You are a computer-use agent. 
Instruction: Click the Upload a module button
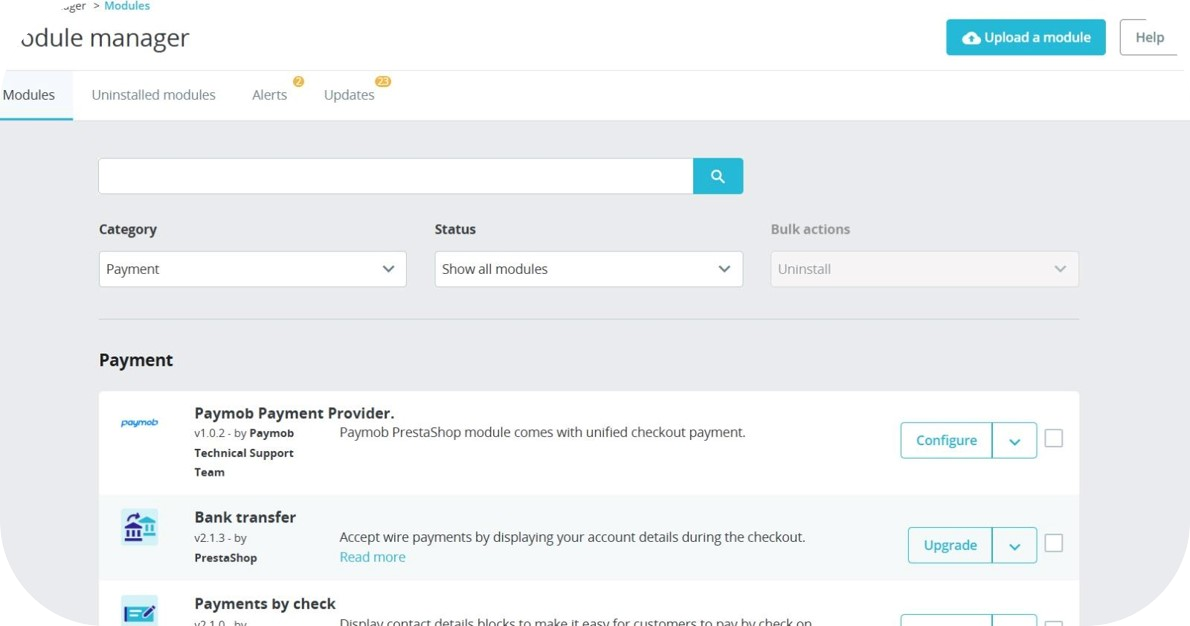pyautogui.click(x=1026, y=37)
